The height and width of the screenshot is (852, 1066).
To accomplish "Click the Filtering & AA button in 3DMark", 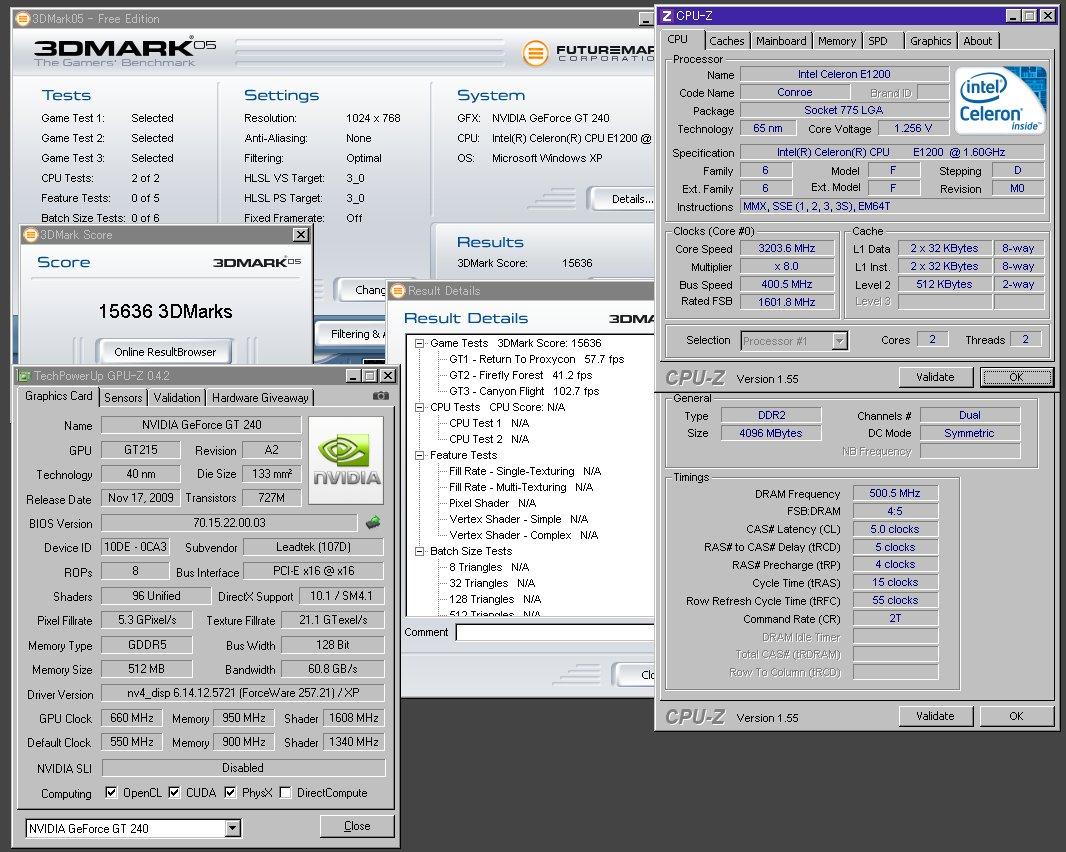I will click(351, 334).
